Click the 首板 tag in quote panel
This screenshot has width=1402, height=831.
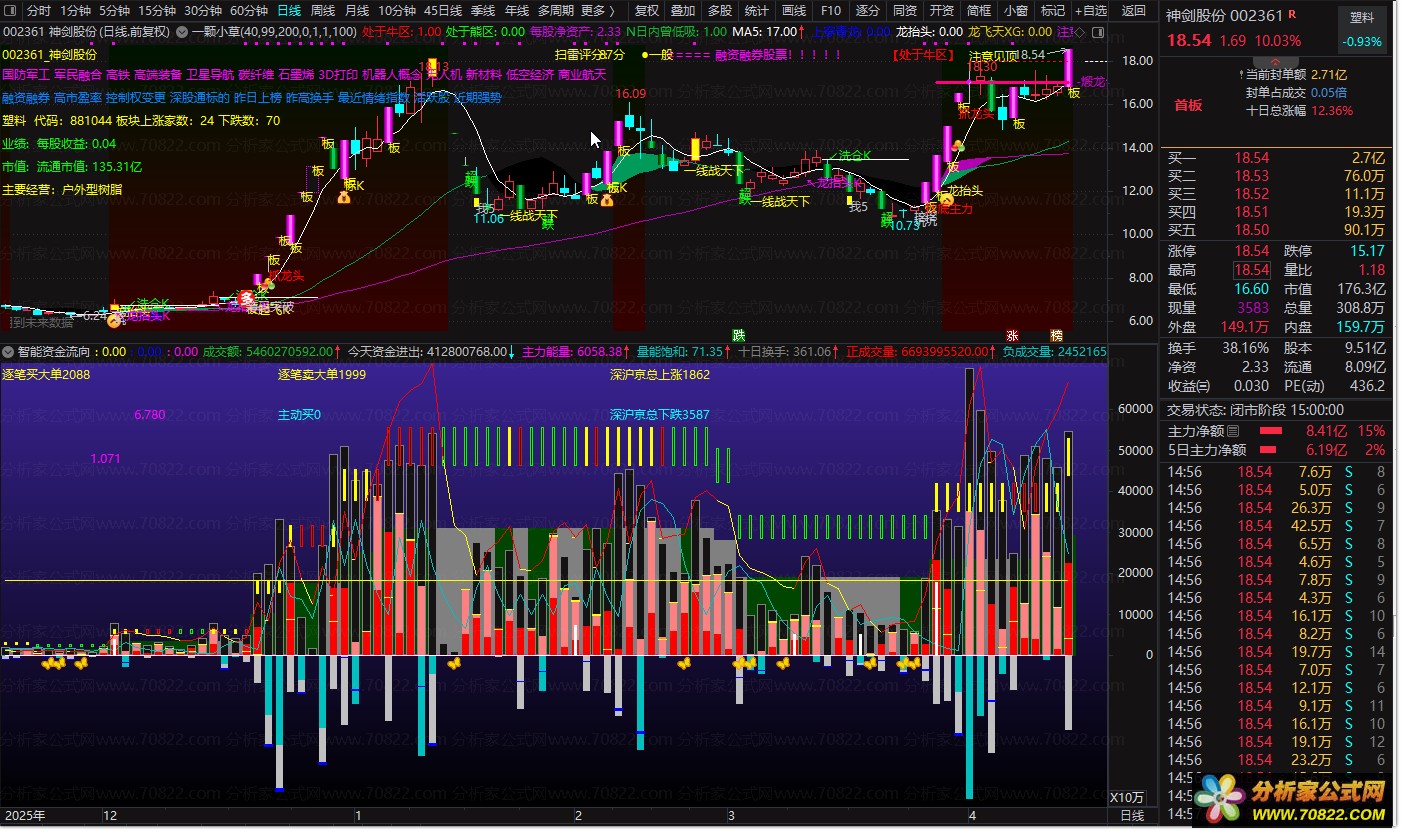point(1188,105)
